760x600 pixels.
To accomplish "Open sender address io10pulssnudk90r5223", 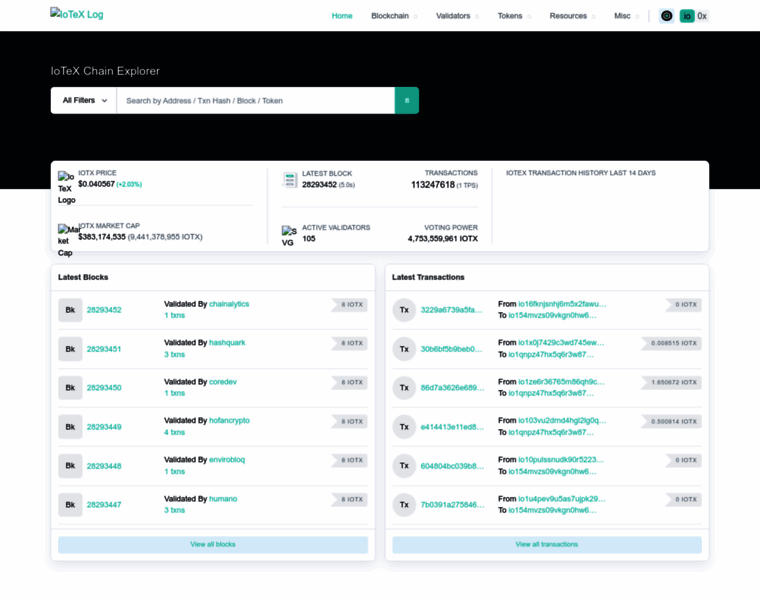I will tap(561, 459).
